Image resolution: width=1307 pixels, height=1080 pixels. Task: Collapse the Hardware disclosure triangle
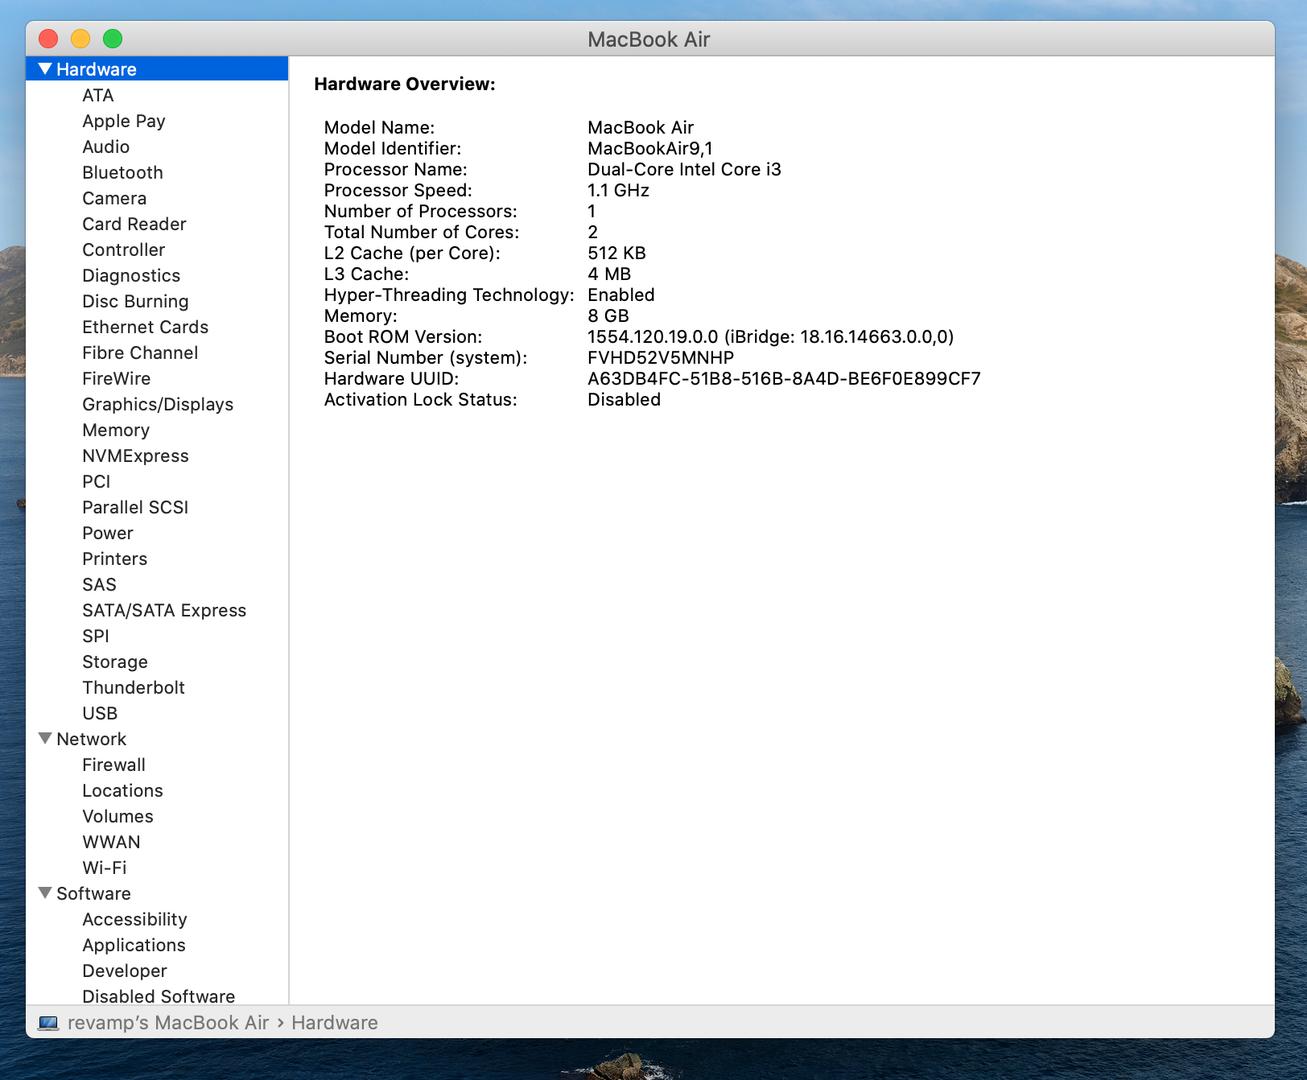[45, 69]
